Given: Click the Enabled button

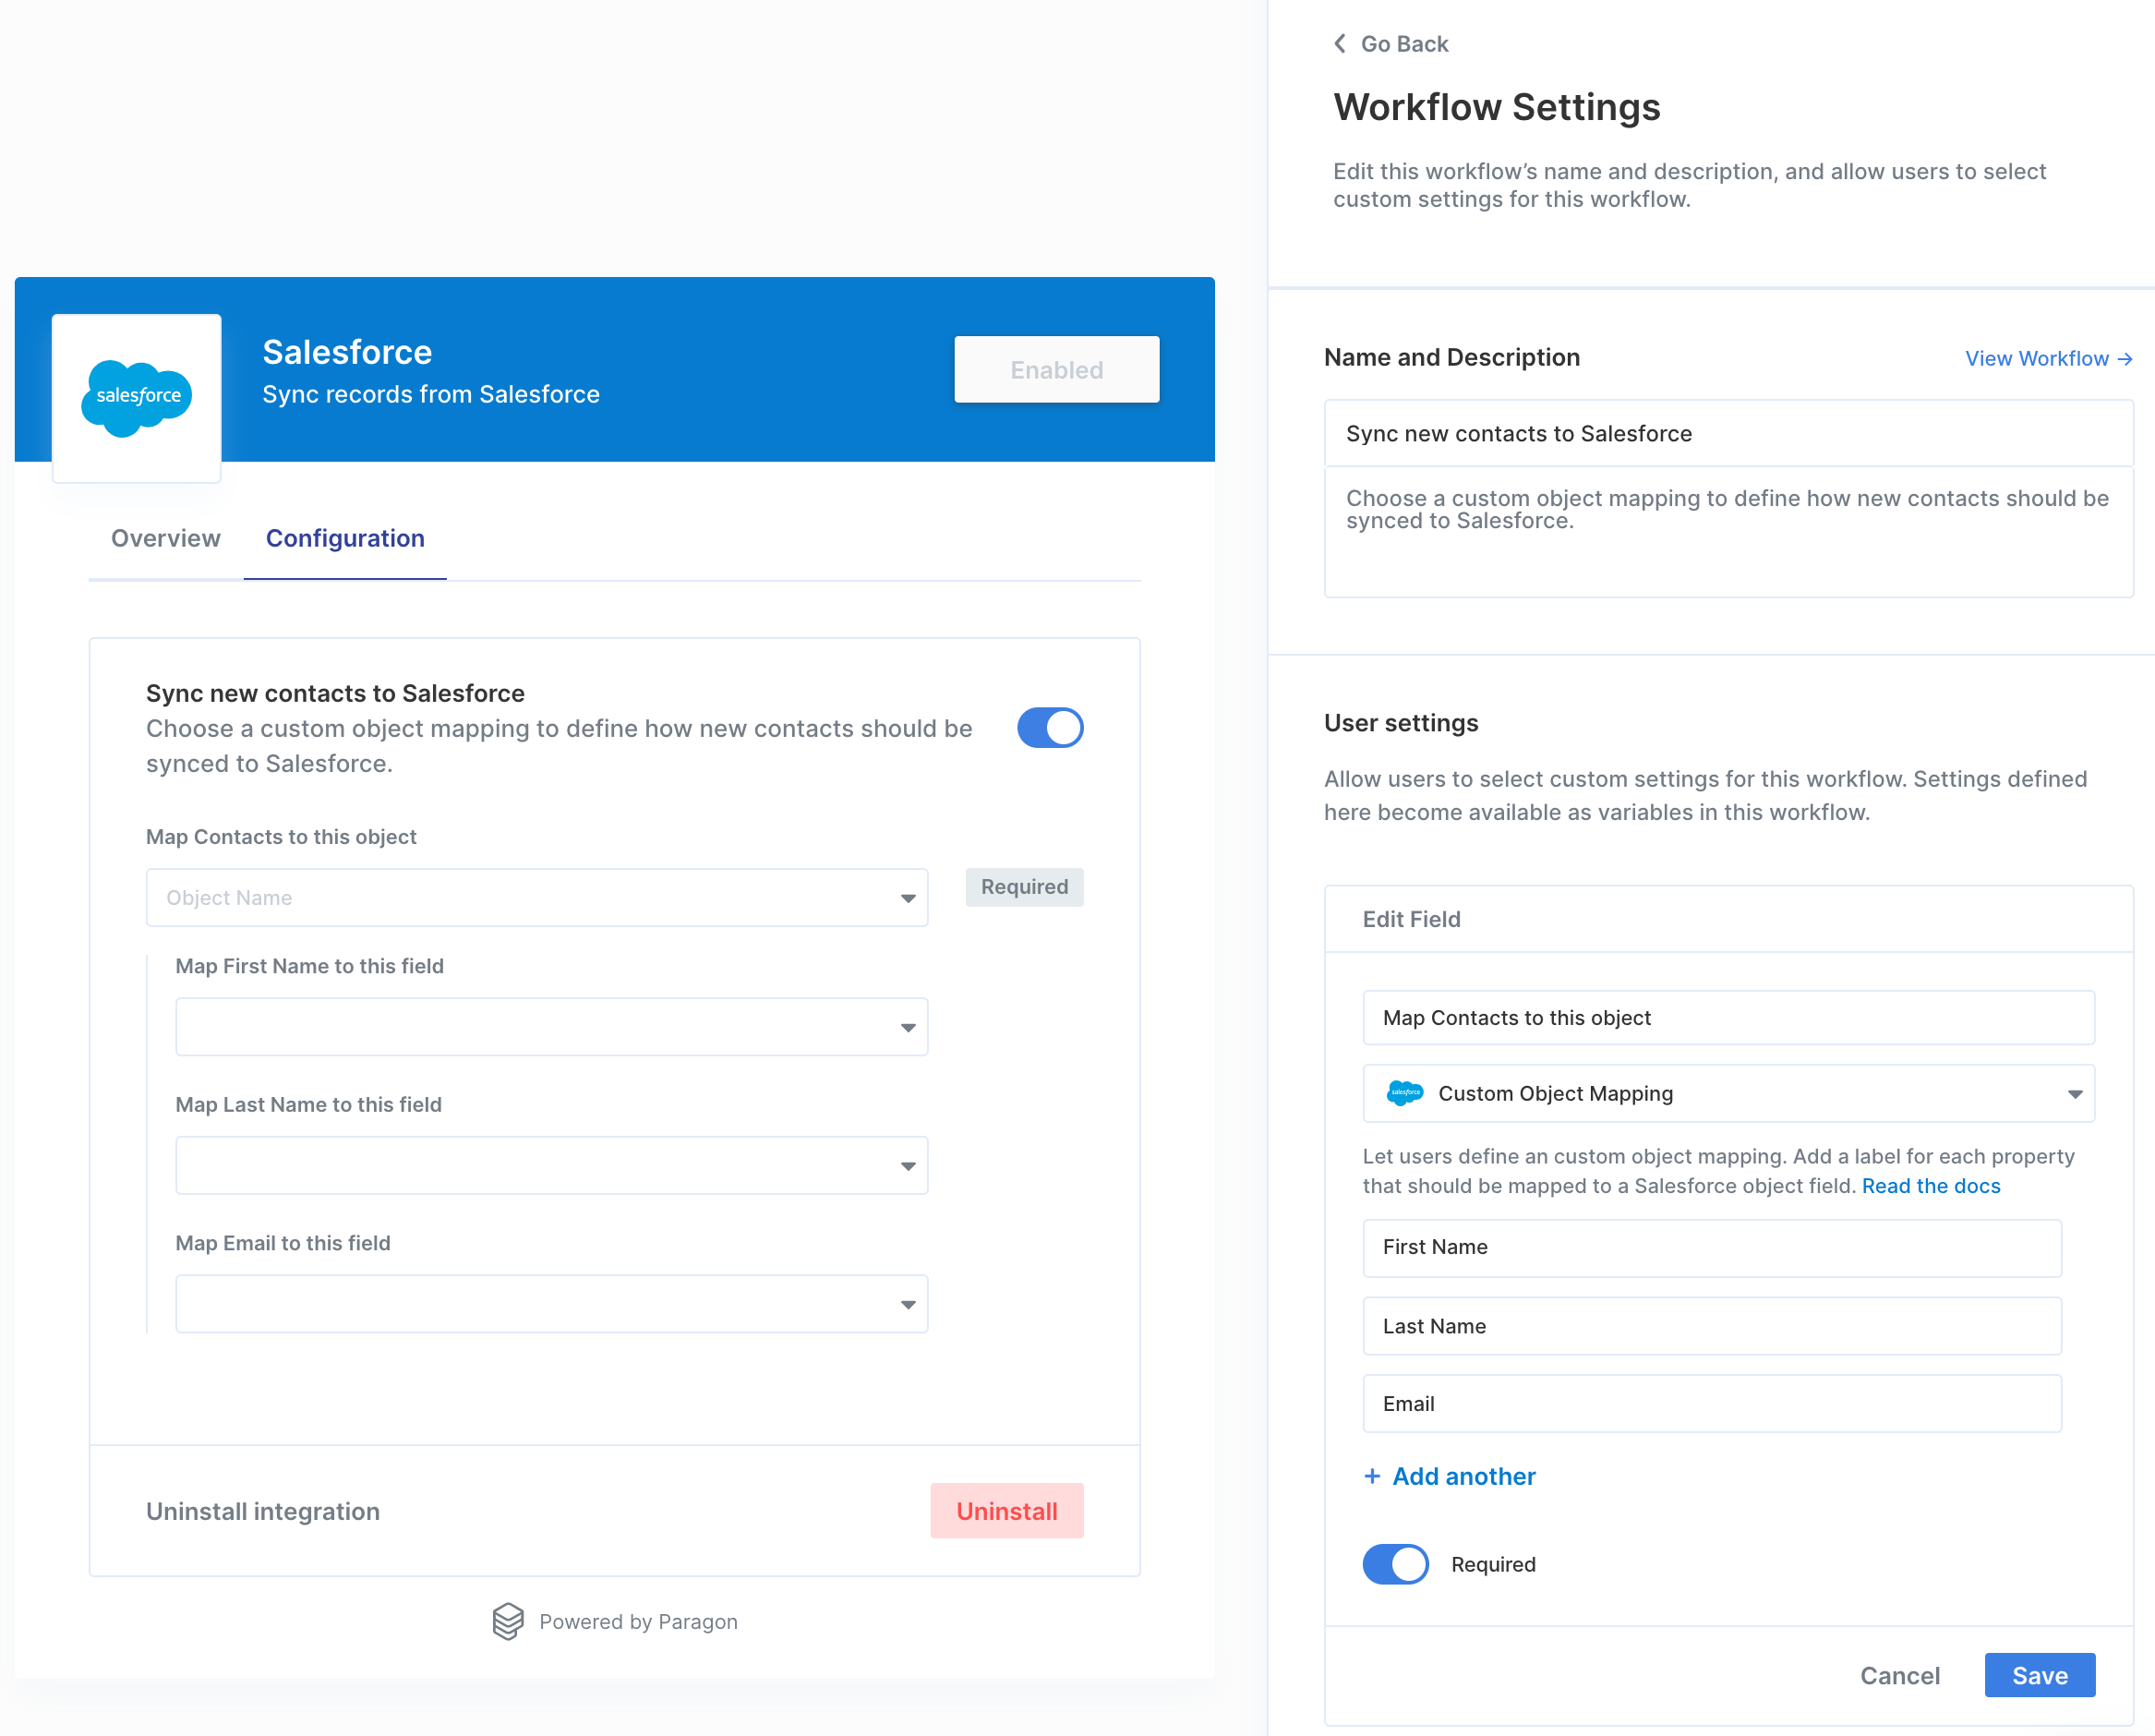Looking at the screenshot, I should coord(1056,370).
